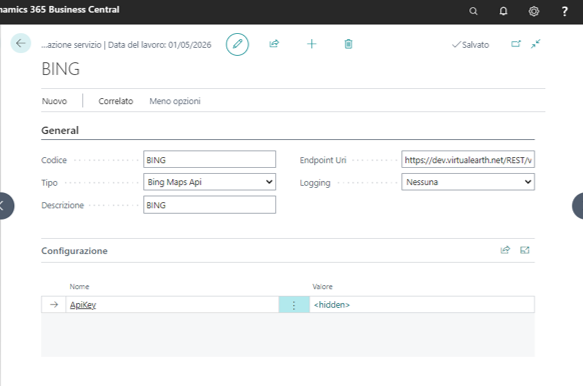Open settings gear icon
The height and width of the screenshot is (386, 583).
[534, 11]
